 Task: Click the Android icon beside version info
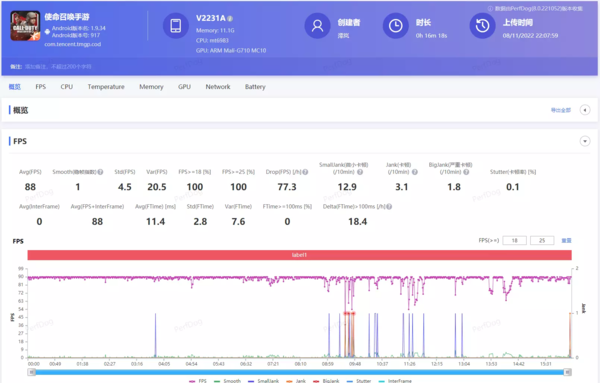[x=47, y=32]
